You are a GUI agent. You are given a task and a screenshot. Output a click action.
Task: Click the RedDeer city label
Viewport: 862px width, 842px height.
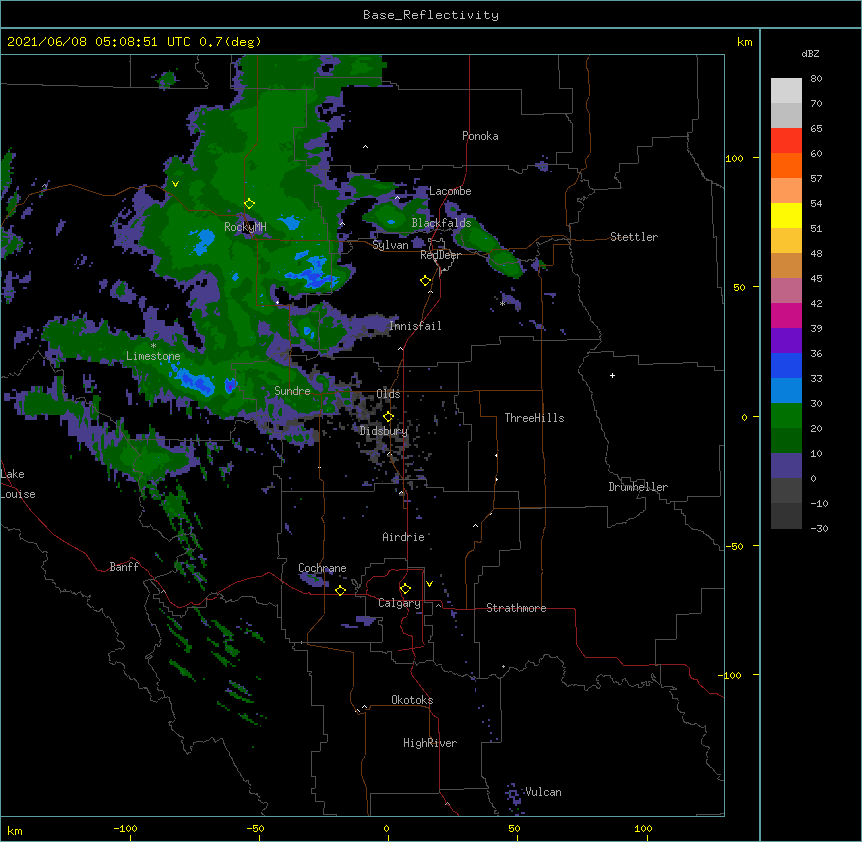pos(440,255)
